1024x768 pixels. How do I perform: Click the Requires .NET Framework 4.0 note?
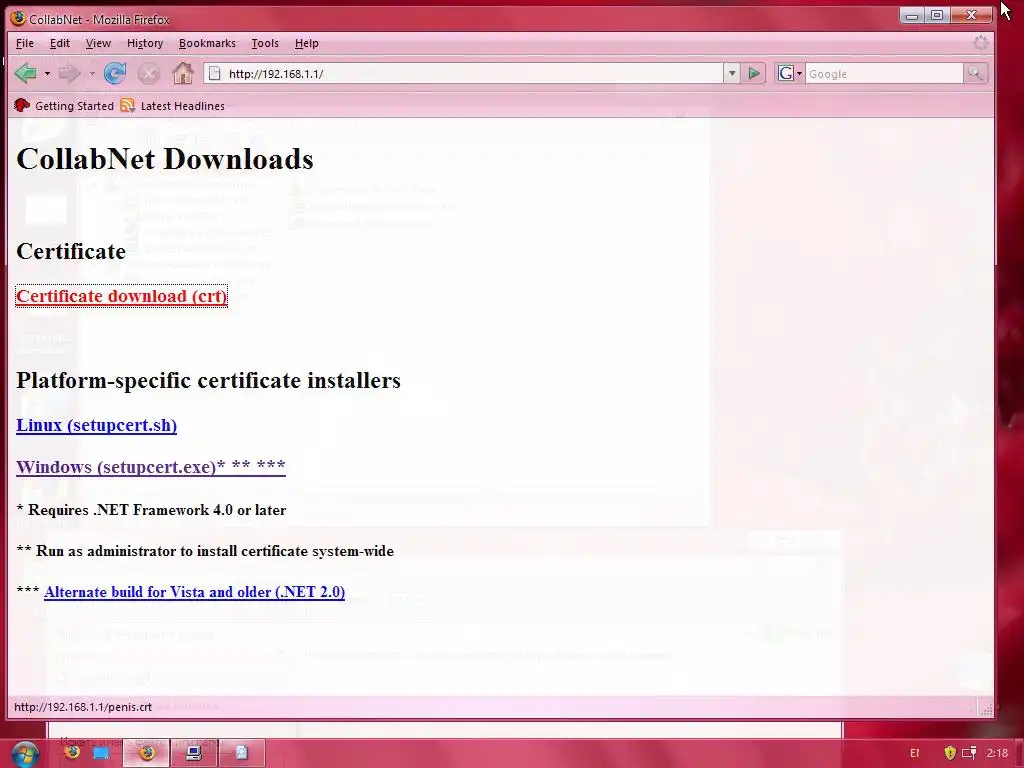[x=152, y=510]
